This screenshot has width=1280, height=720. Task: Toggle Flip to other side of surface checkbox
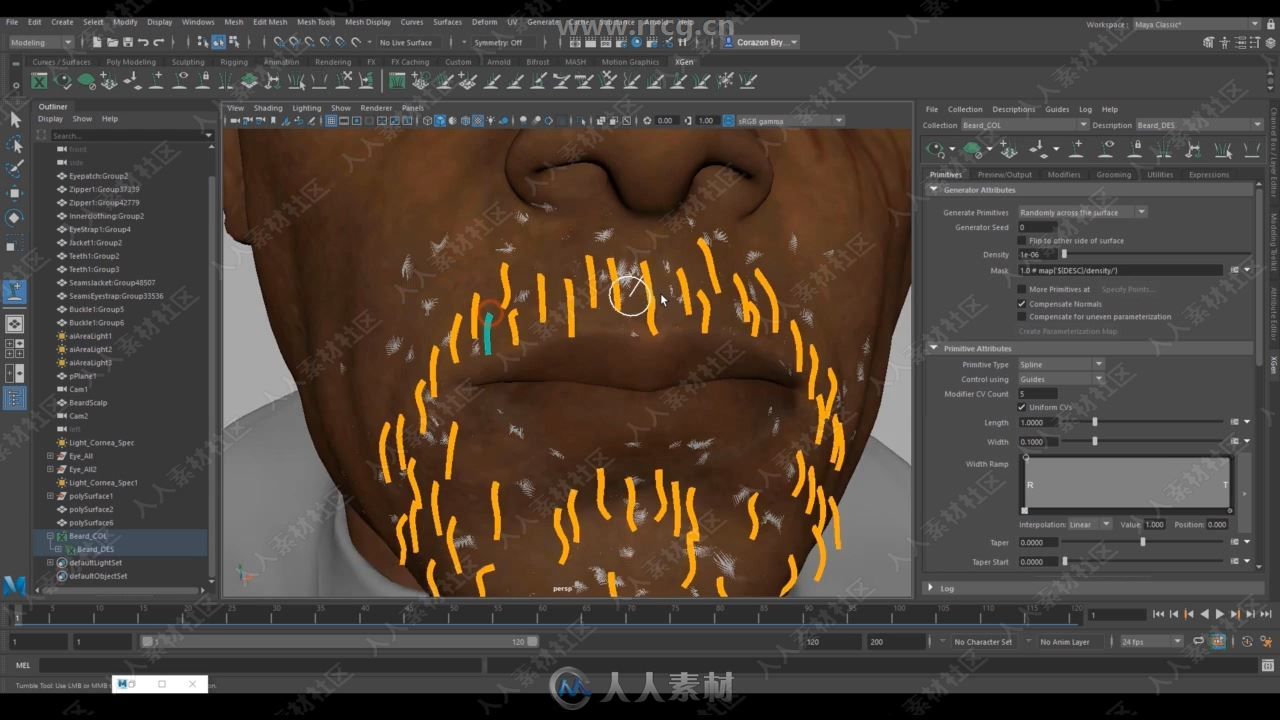(1021, 240)
